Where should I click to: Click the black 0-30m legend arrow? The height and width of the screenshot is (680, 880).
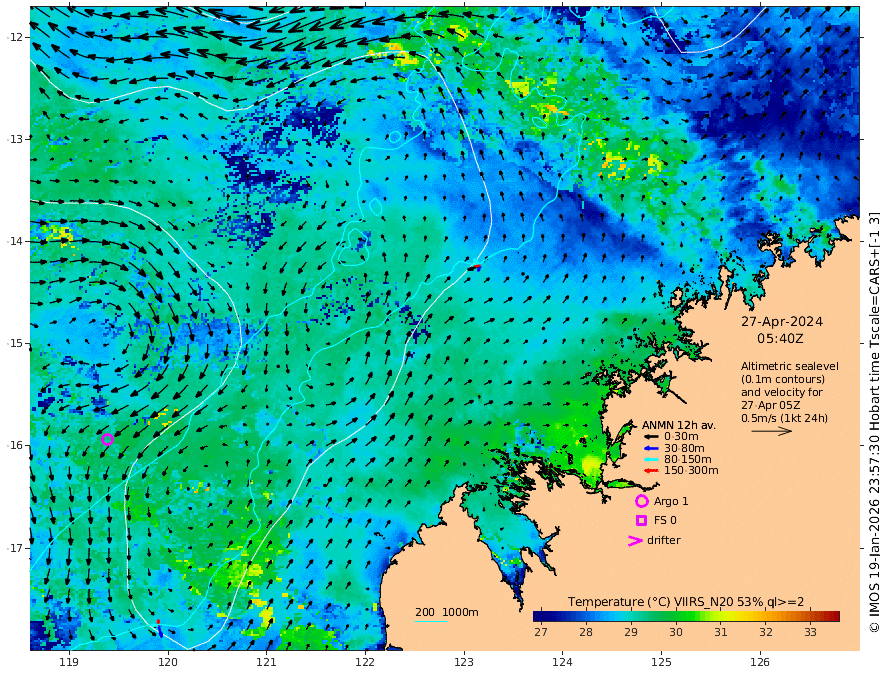click(x=651, y=437)
